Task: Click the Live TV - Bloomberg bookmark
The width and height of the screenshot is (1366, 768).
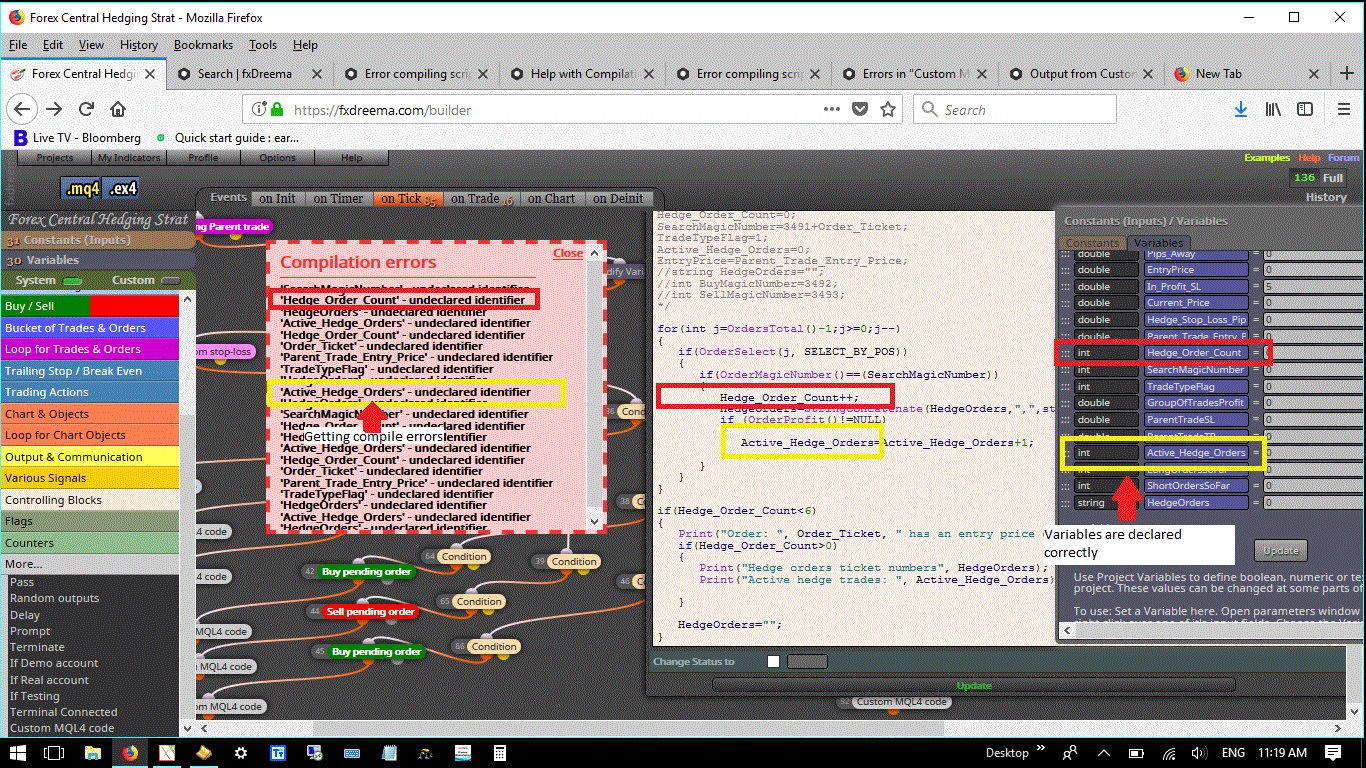Action: pyautogui.click(x=77, y=137)
